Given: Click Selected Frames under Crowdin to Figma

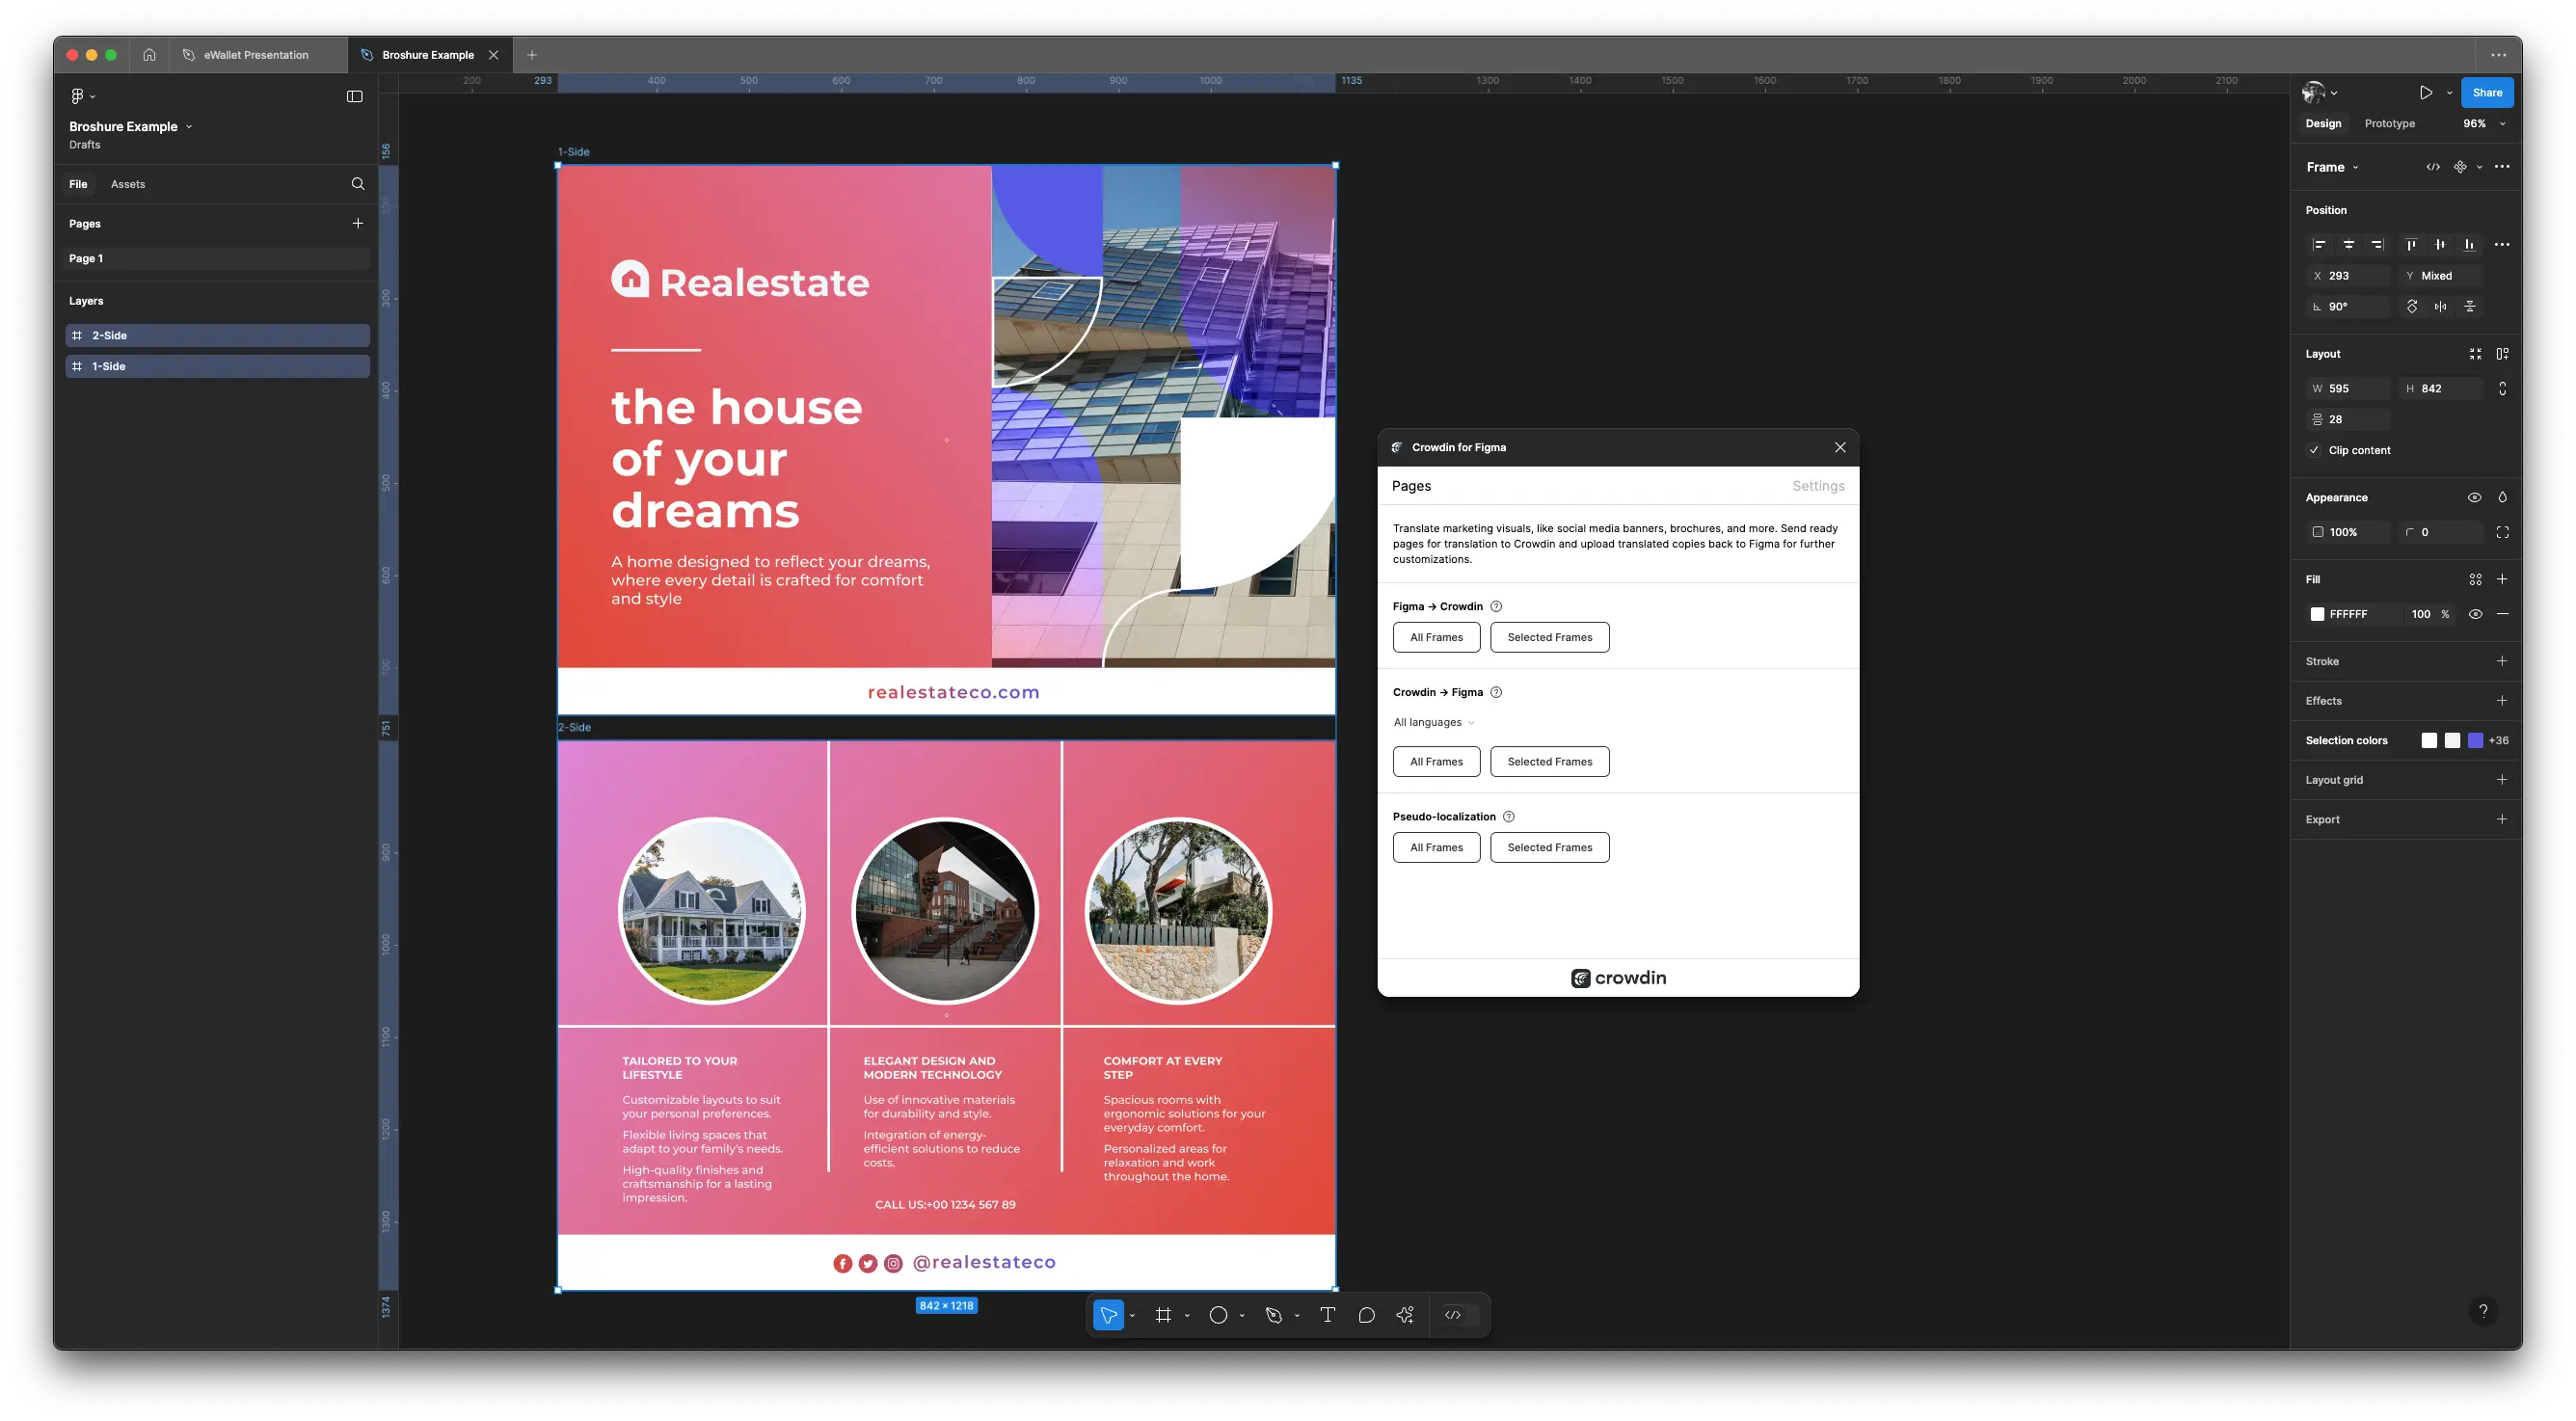Looking at the screenshot, I should point(1548,762).
